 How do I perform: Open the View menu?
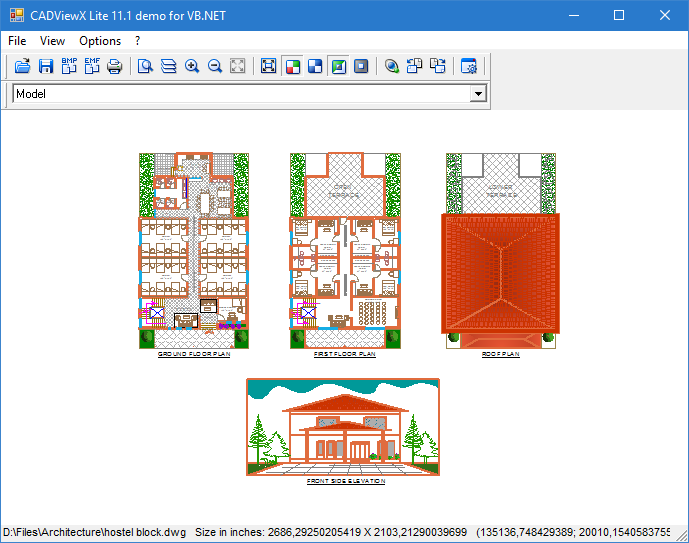(x=52, y=41)
